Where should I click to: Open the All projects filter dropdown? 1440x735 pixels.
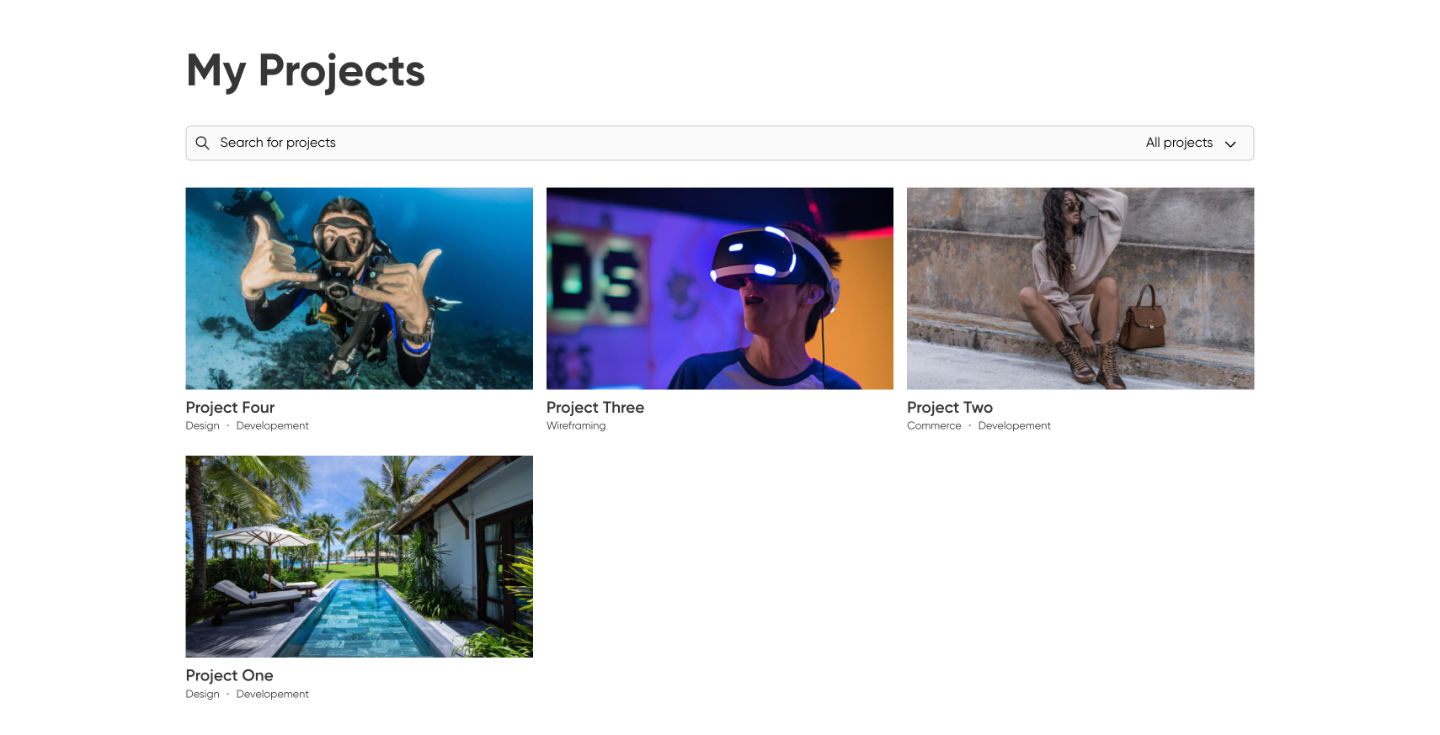point(1191,143)
